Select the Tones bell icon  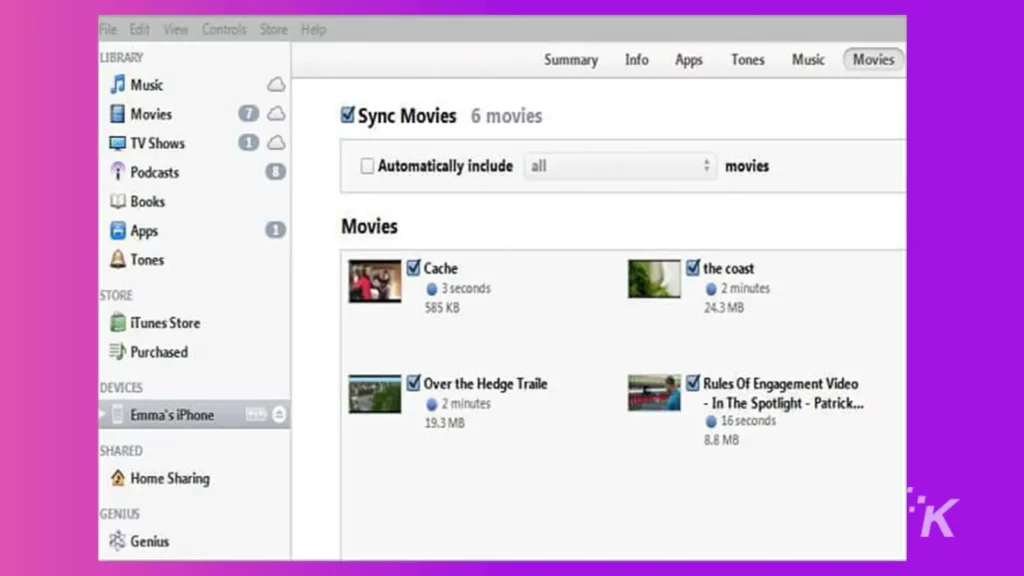(118, 259)
